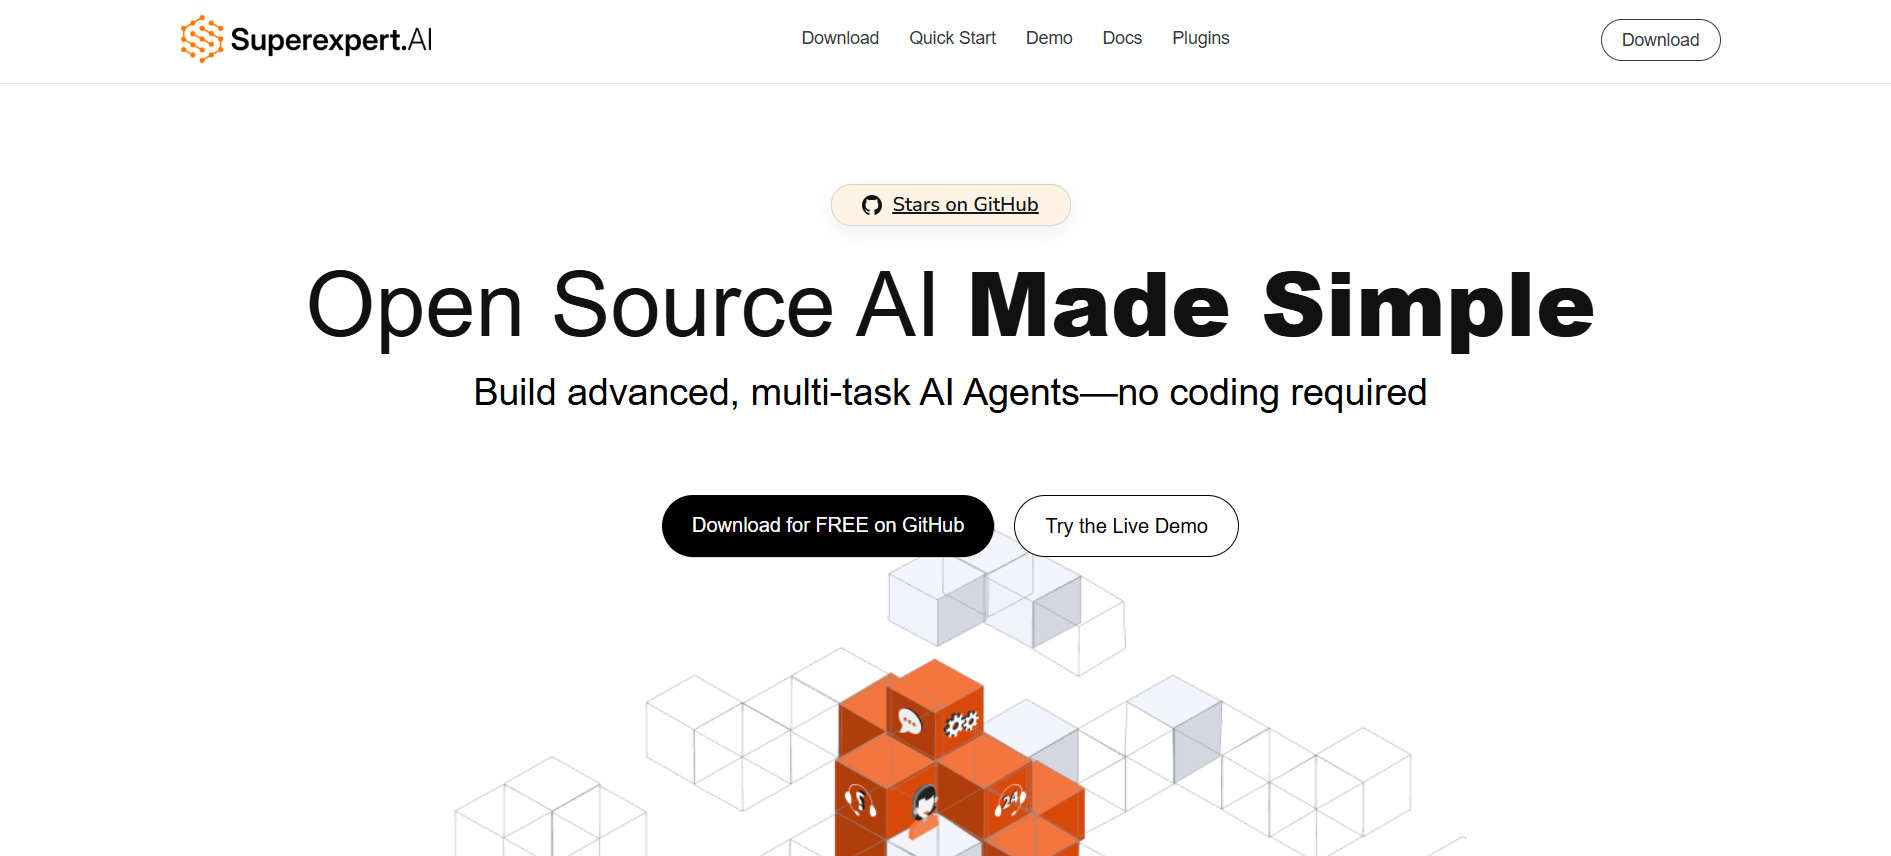1891x856 pixels.
Task: Click the gears icon on orange cube
Action: [962, 722]
